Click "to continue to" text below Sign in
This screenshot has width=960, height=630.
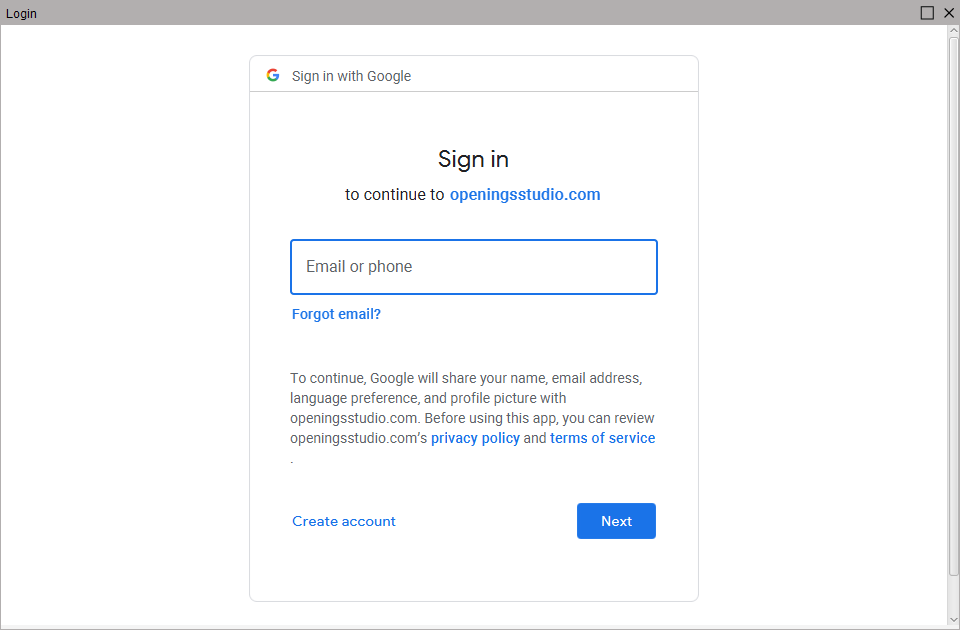[393, 194]
